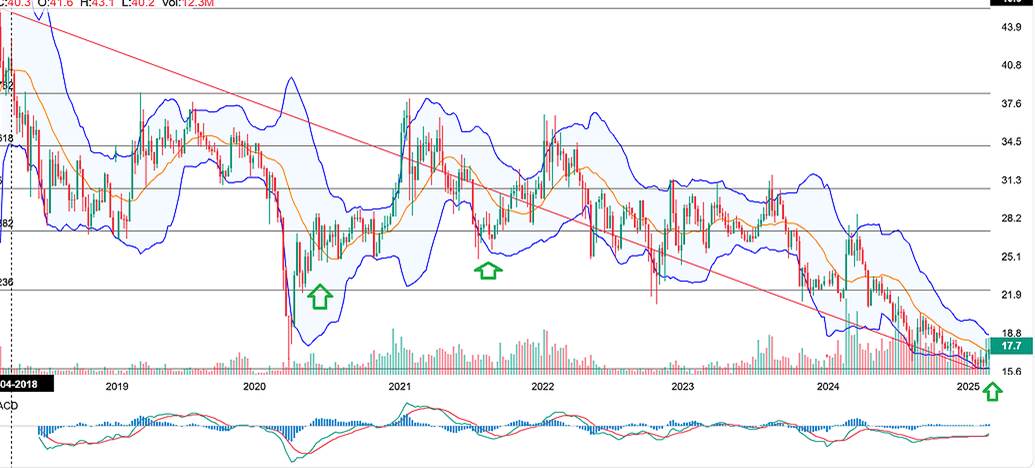Viewport: 1035px width, 468px height.
Task: Select the 2019 label on time axis
Action: pyautogui.click(x=116, y=385)
